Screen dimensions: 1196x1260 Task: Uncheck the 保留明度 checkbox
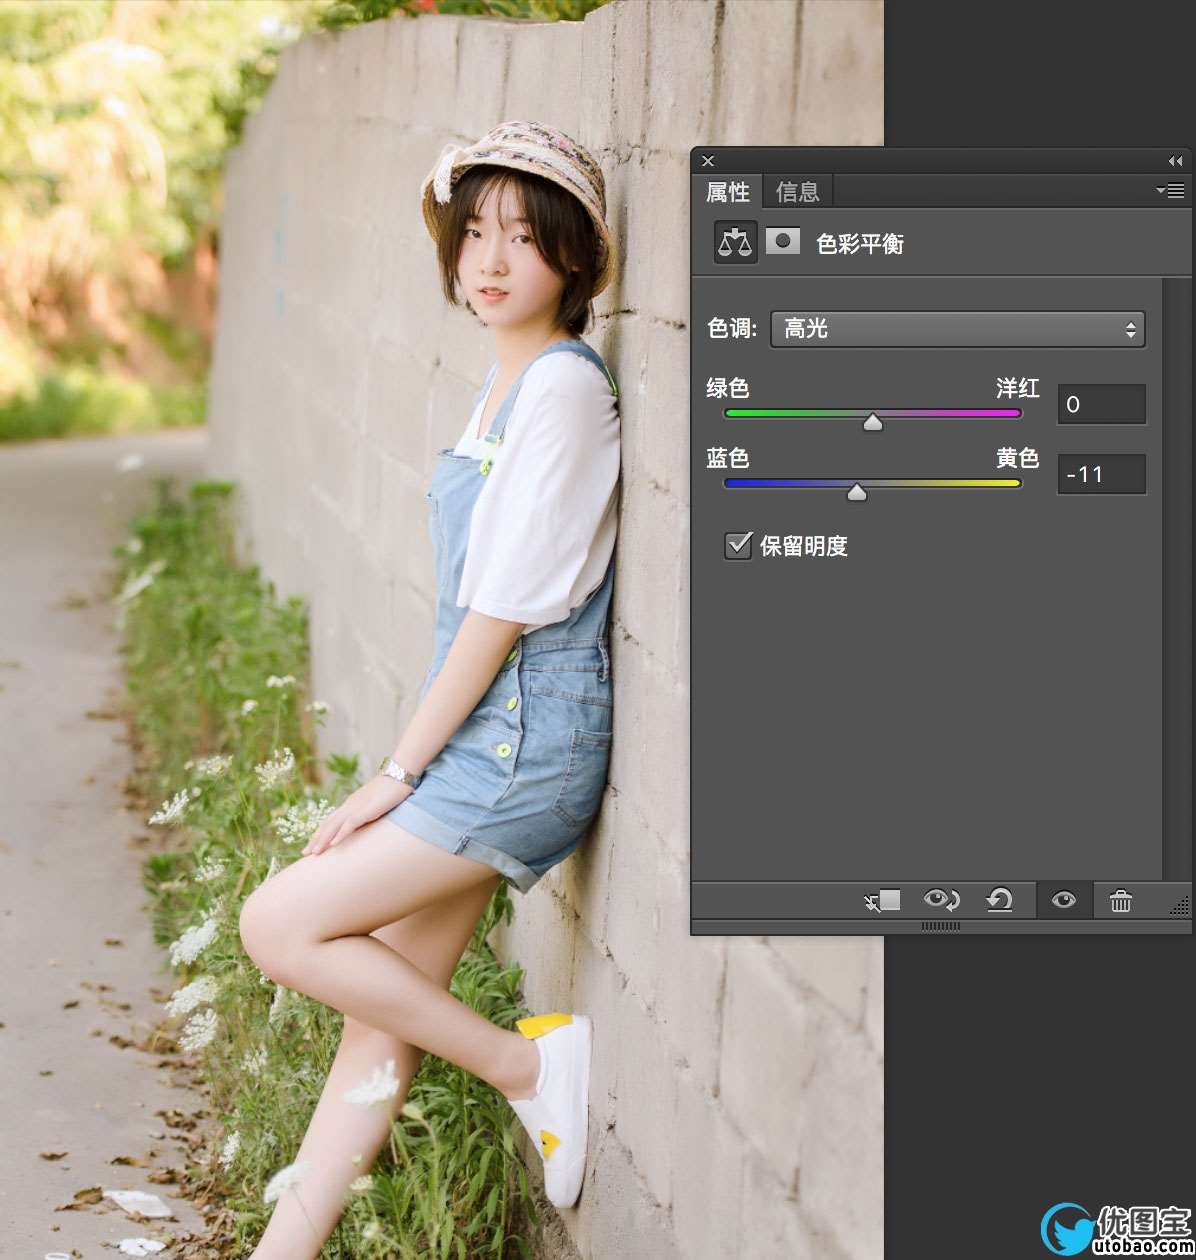[x=738, y=546]
